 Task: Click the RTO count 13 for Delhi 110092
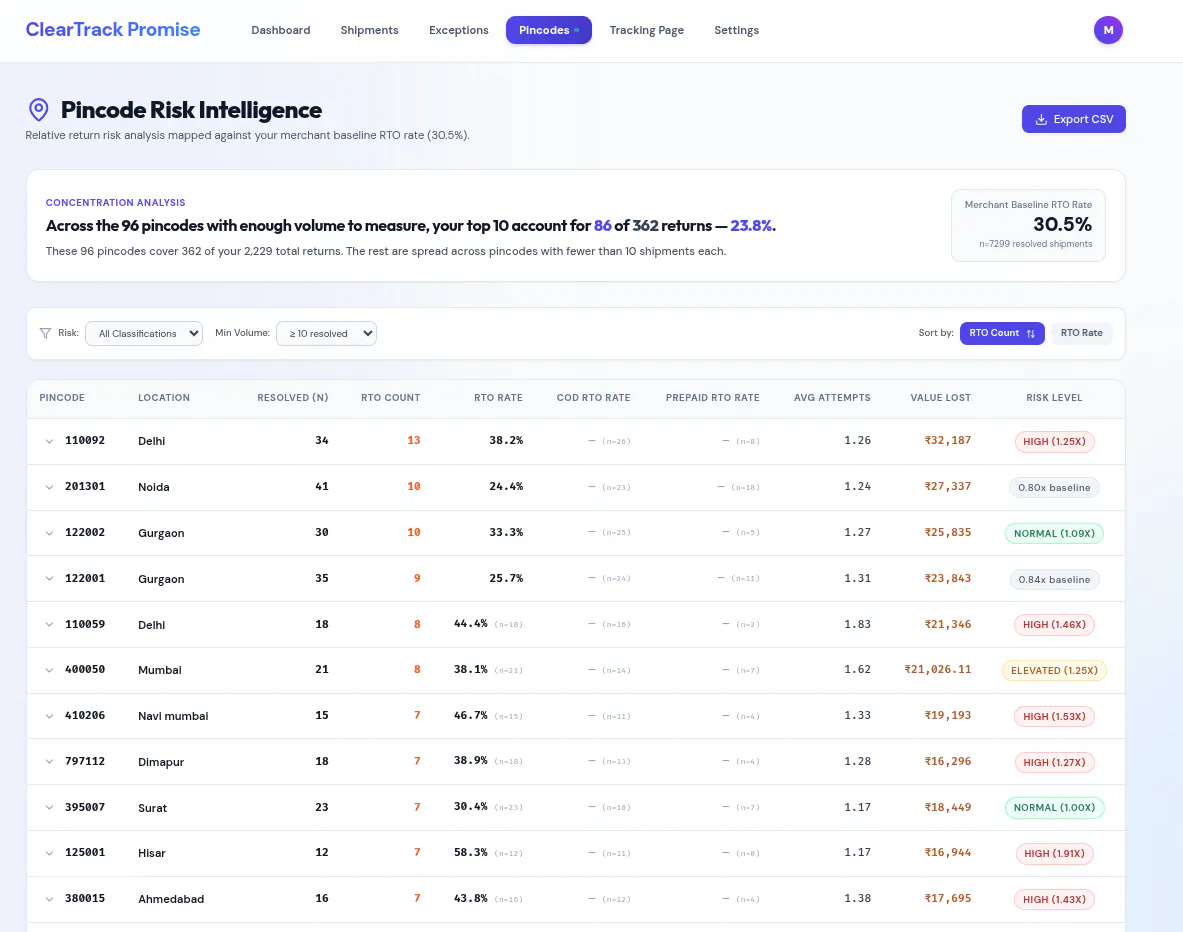coord(413,440)
